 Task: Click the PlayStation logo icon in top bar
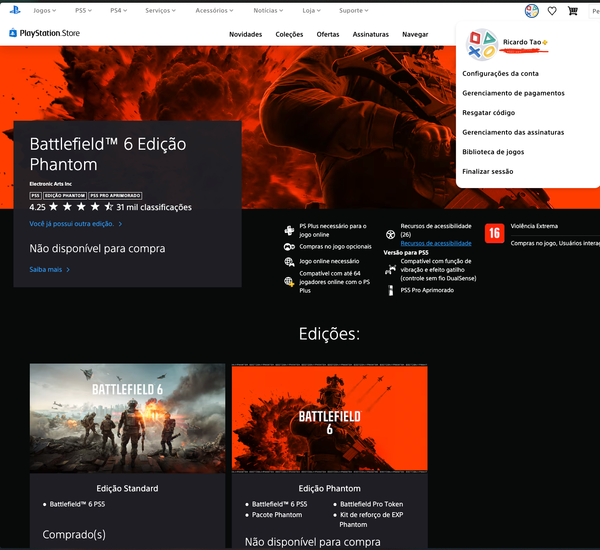point(11,11)
